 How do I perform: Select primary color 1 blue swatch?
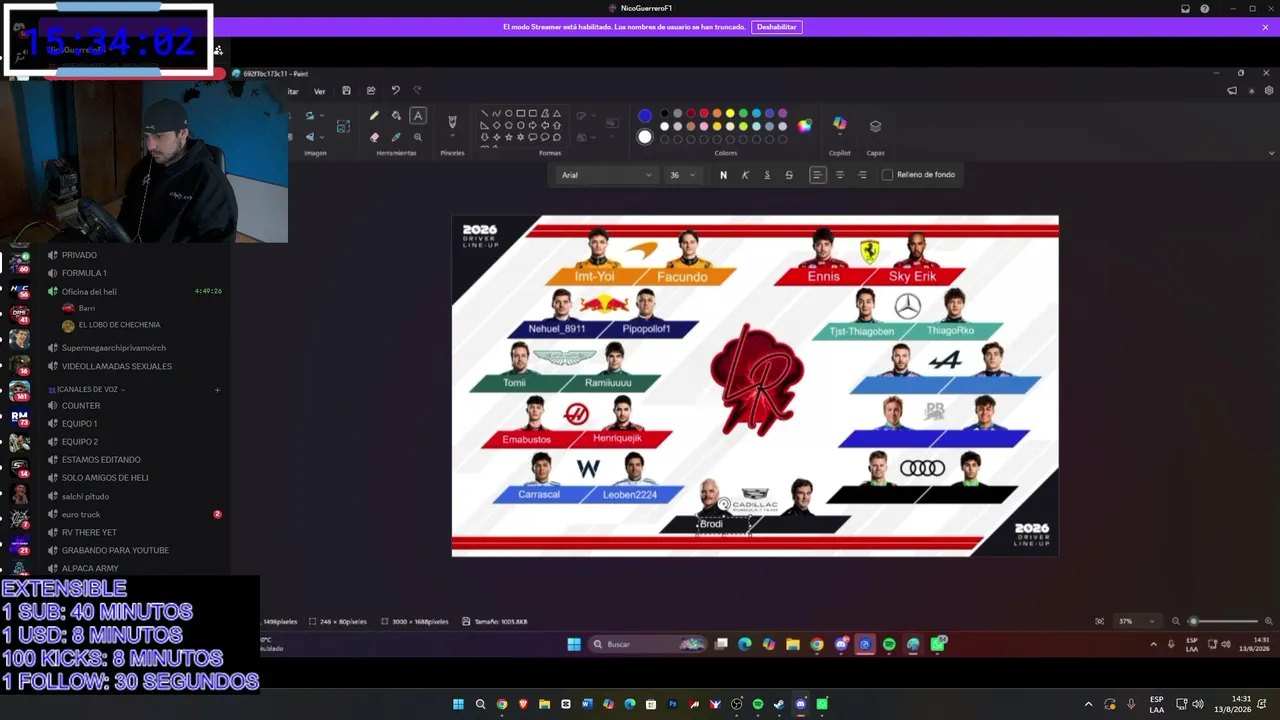(x=645, y=116)
